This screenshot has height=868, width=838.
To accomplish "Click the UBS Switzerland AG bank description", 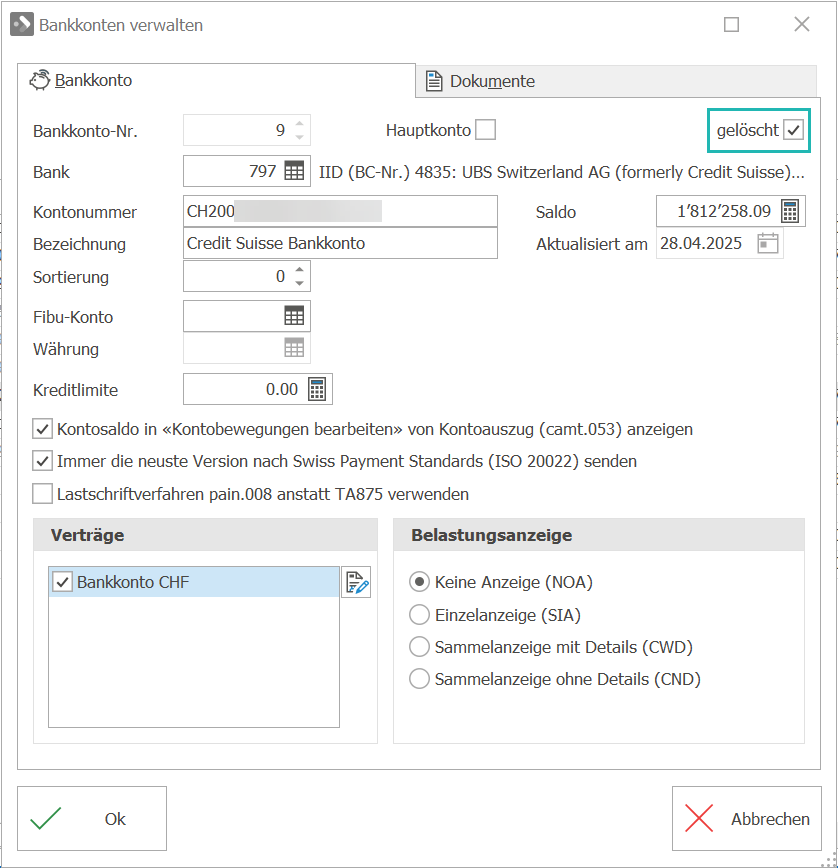I will pos(561,172).
